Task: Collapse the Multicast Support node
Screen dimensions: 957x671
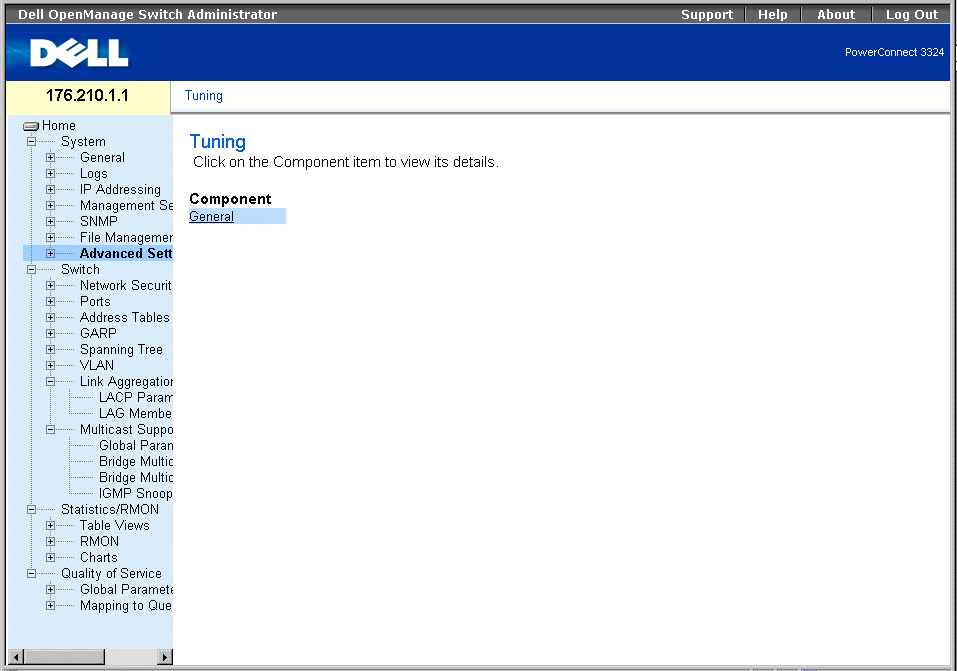Action: tap(51, 430)
